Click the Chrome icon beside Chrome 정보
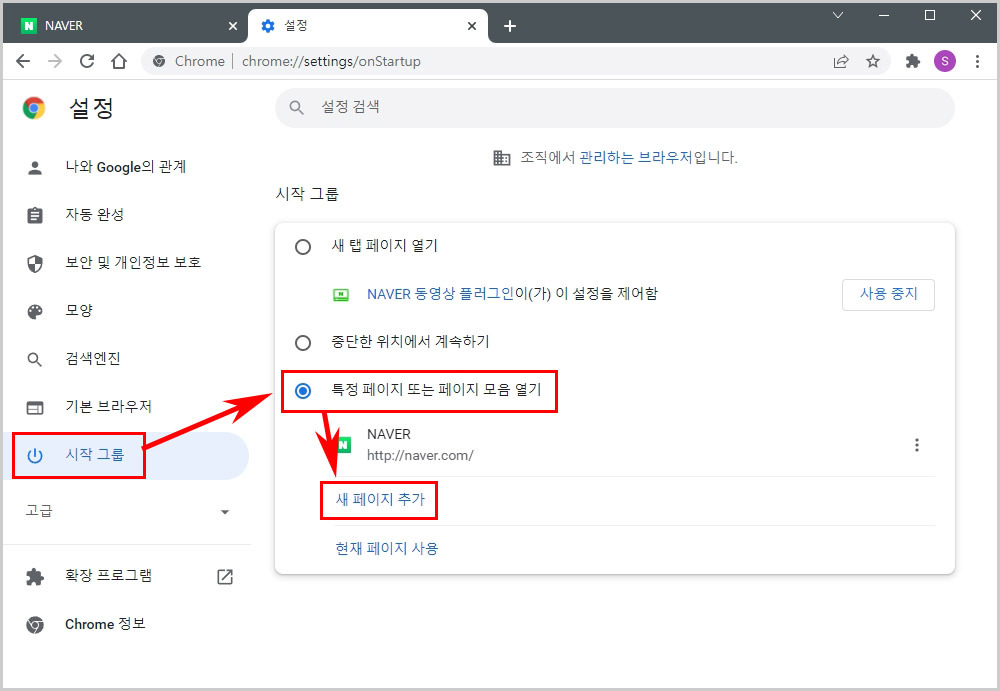Image resolution: width=1000 pixels, height=691 pixels. click(35, 625)
